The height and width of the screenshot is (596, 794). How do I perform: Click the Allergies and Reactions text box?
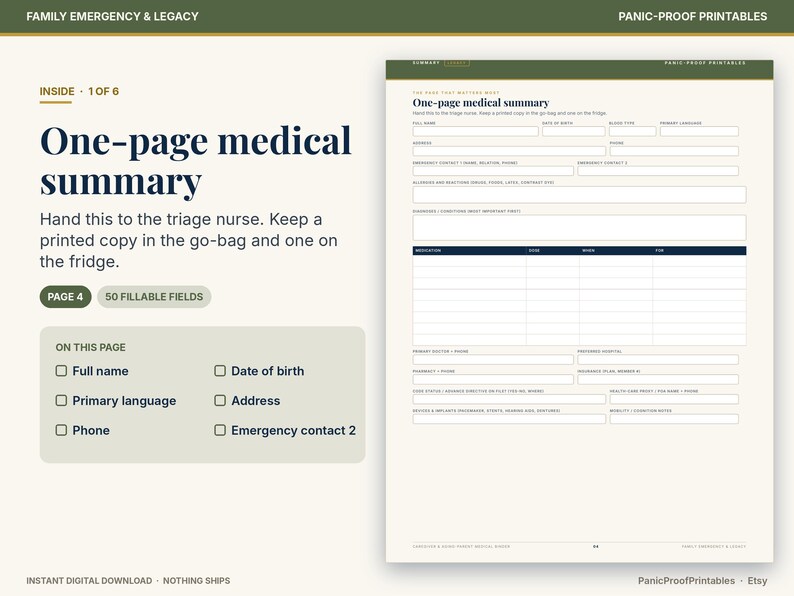tap(579, 194)
